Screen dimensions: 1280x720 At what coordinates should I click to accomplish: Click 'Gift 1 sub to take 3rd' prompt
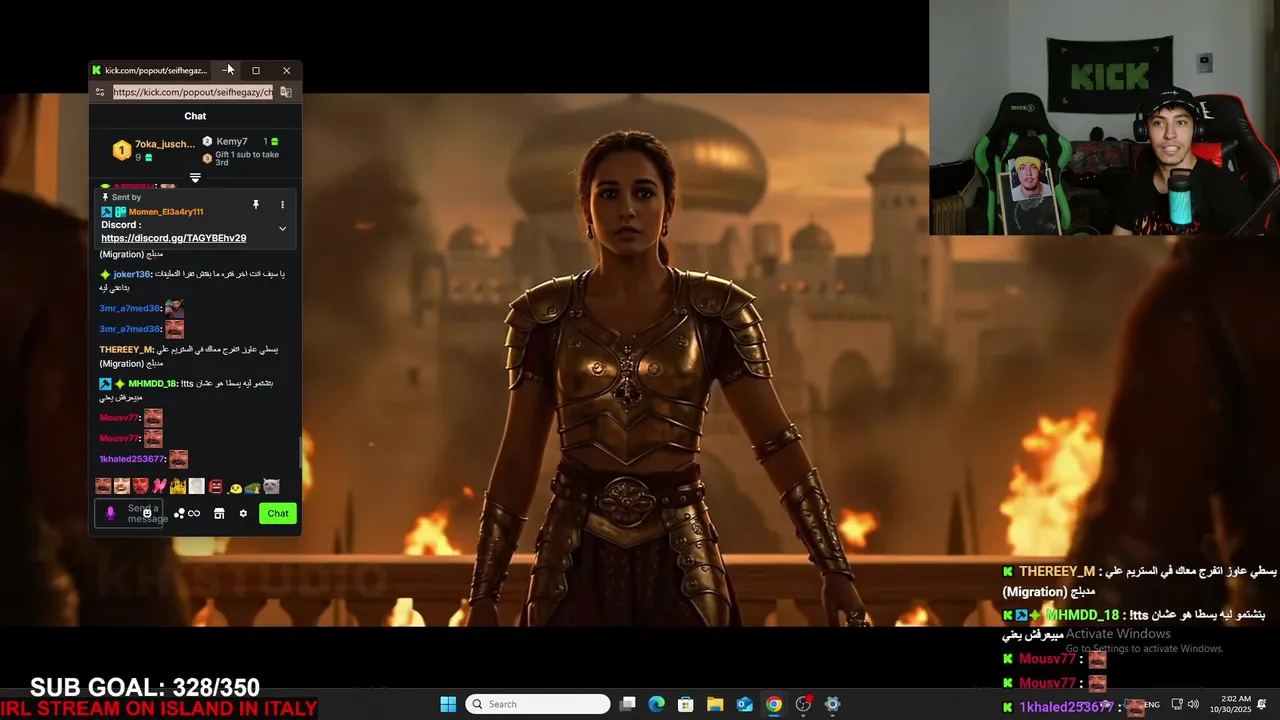tap(247, 158)
